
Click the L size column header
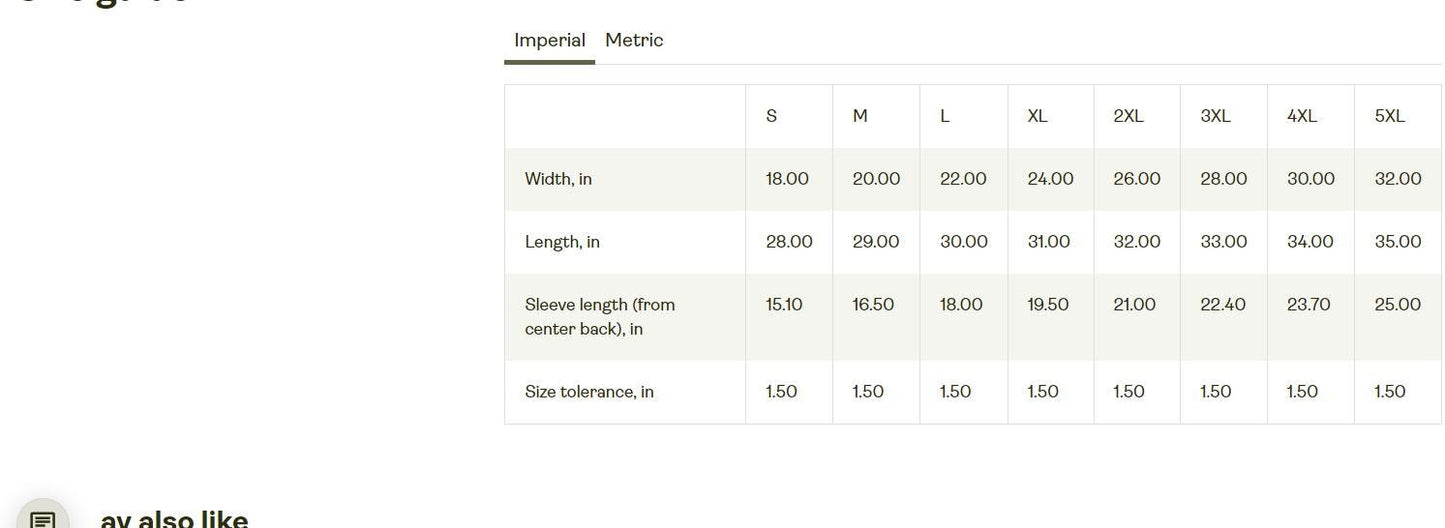coord(945,116)
